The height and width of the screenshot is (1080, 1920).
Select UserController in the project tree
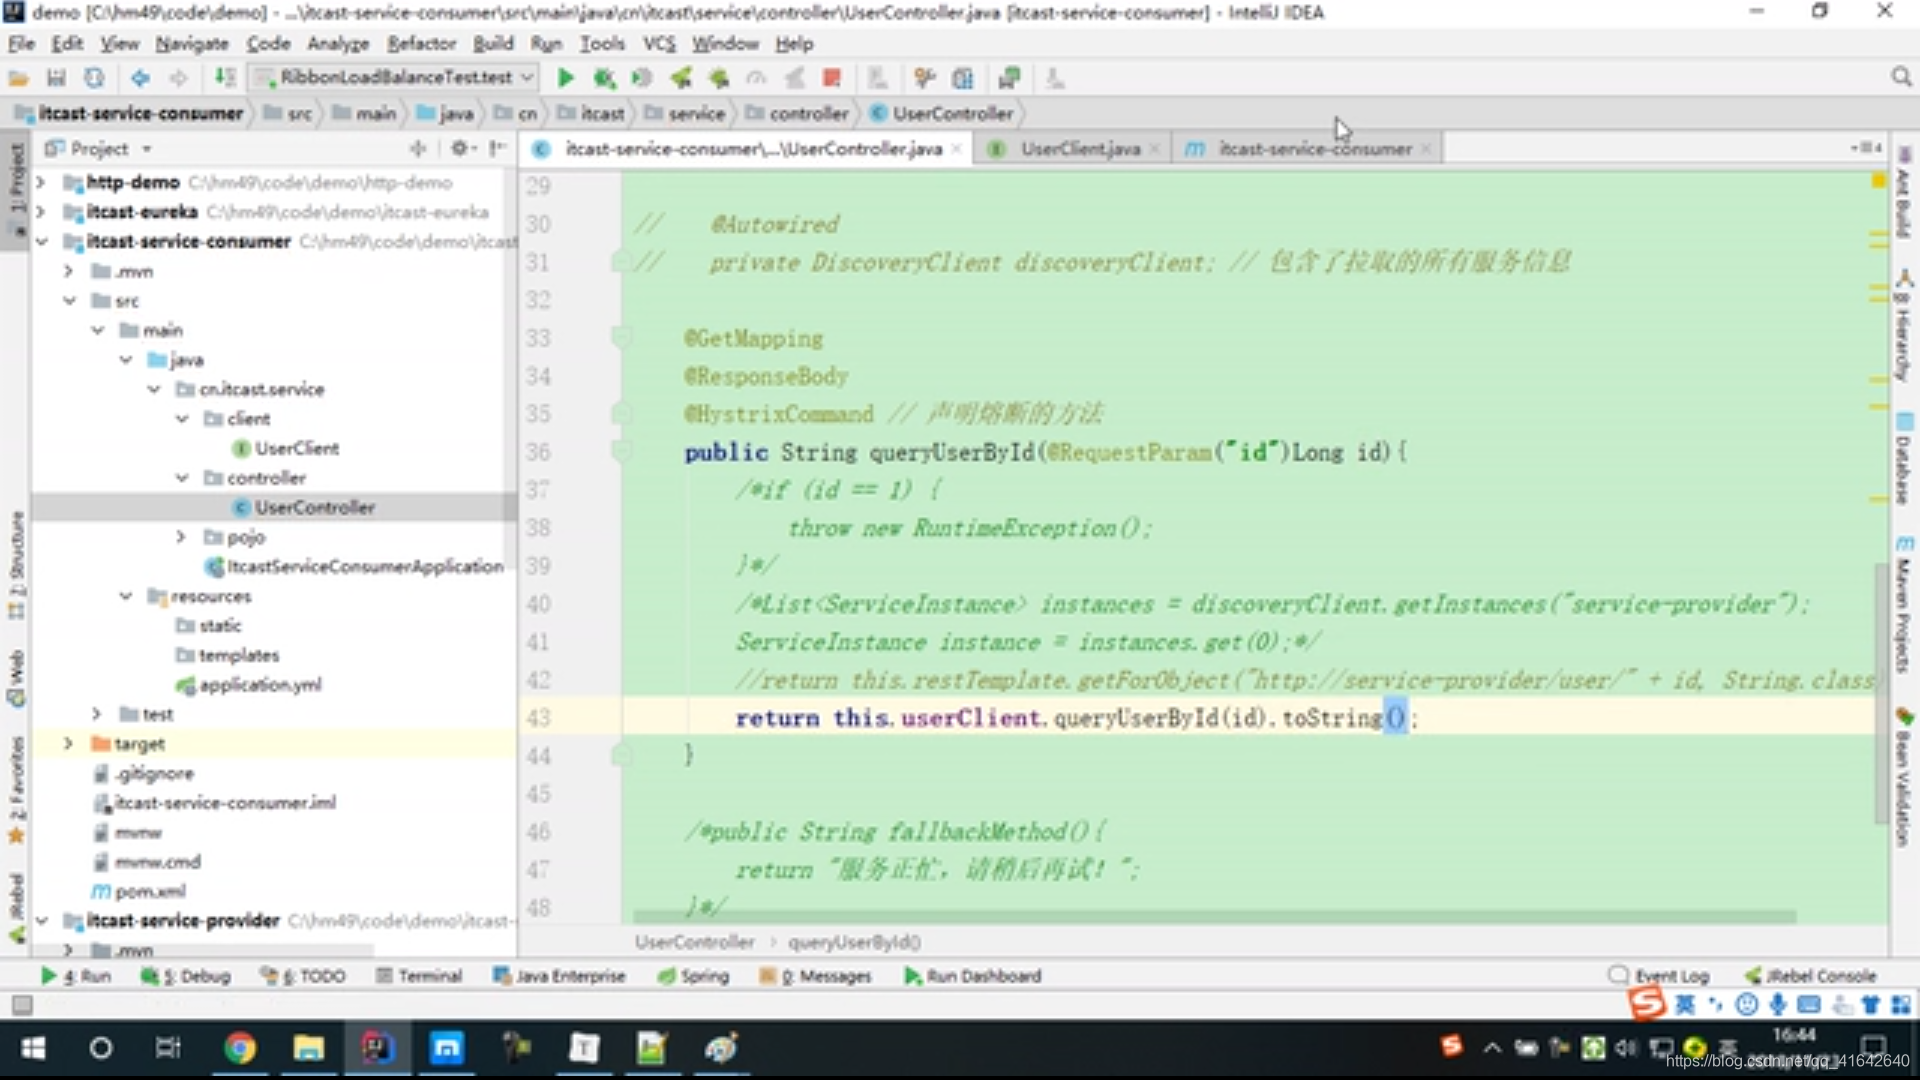click(314, 508)
